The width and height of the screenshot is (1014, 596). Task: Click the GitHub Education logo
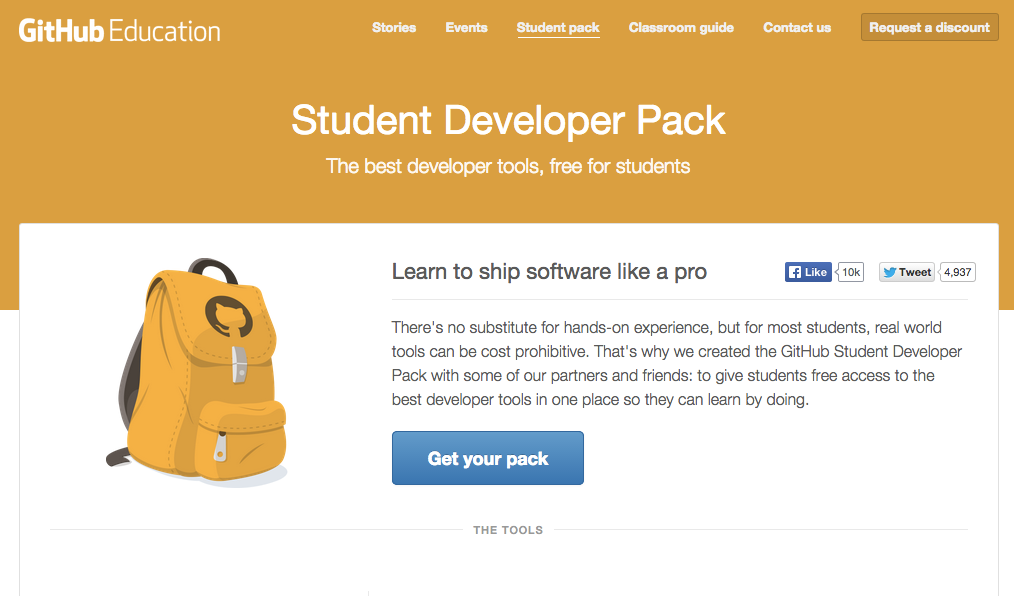(119, 29)
